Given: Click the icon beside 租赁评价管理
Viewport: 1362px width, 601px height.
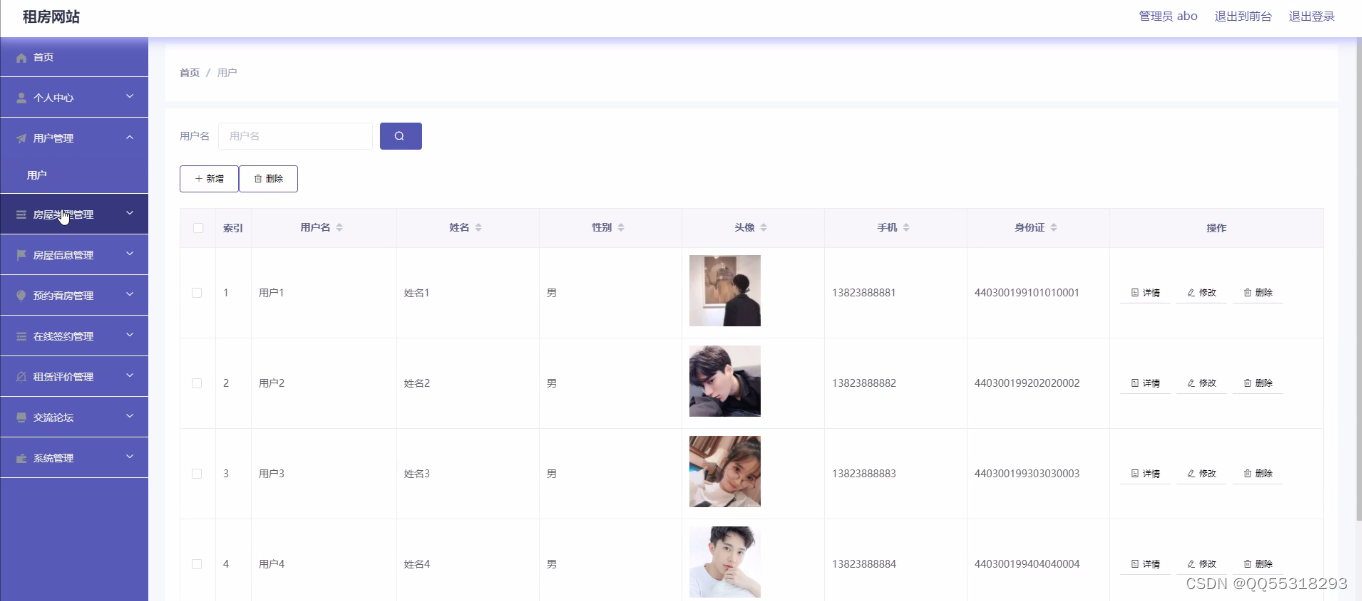Looking at the screenshot, I should pos(21,377).
